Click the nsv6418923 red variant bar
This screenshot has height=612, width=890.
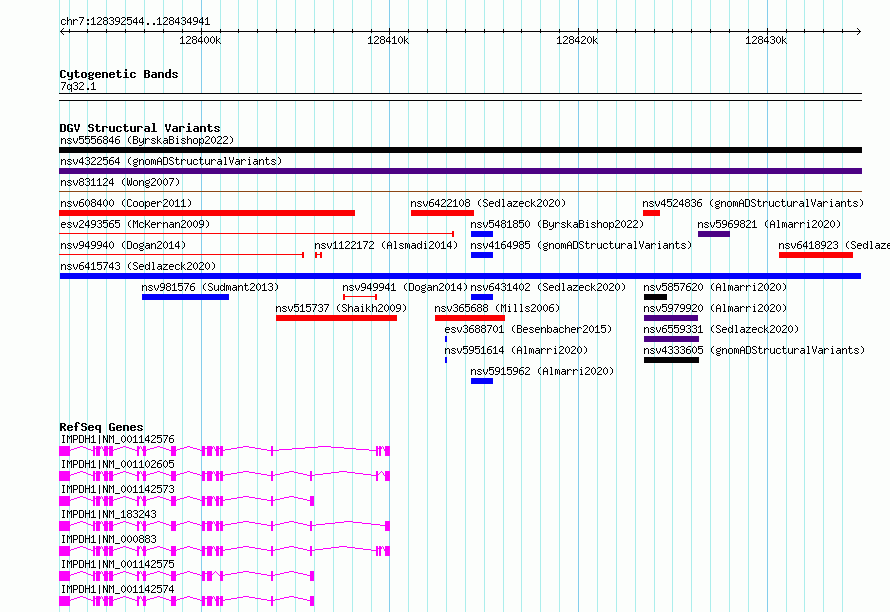[x=816, y=255]
